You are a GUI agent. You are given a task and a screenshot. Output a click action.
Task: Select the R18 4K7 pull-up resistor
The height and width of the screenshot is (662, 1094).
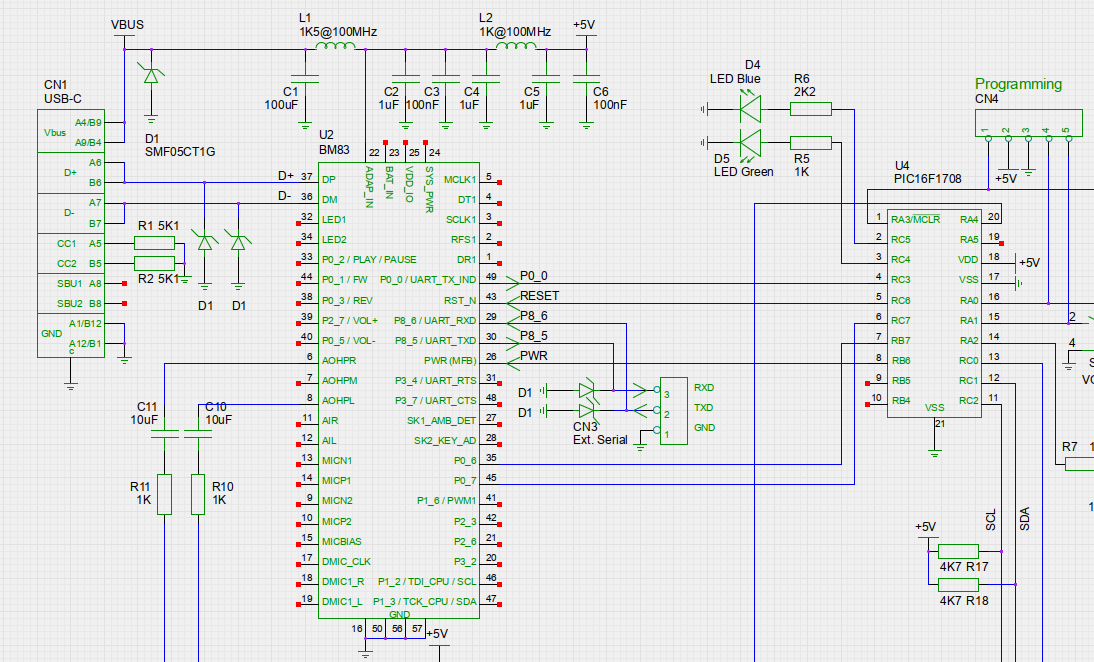coord(958,584)
